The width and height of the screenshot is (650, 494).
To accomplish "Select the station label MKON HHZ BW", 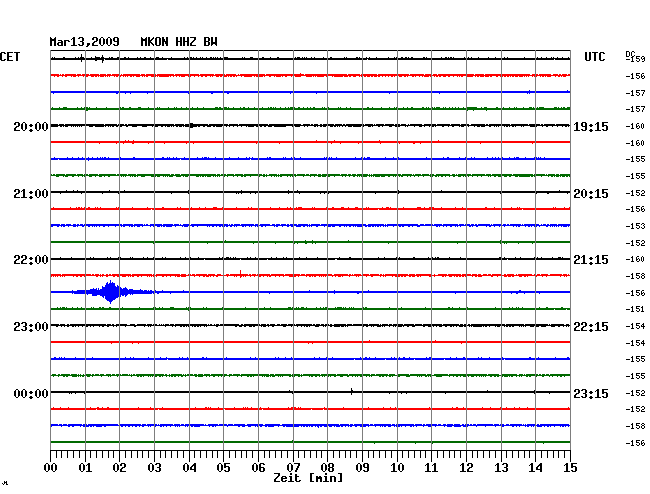I will click(x=179, y=42).
